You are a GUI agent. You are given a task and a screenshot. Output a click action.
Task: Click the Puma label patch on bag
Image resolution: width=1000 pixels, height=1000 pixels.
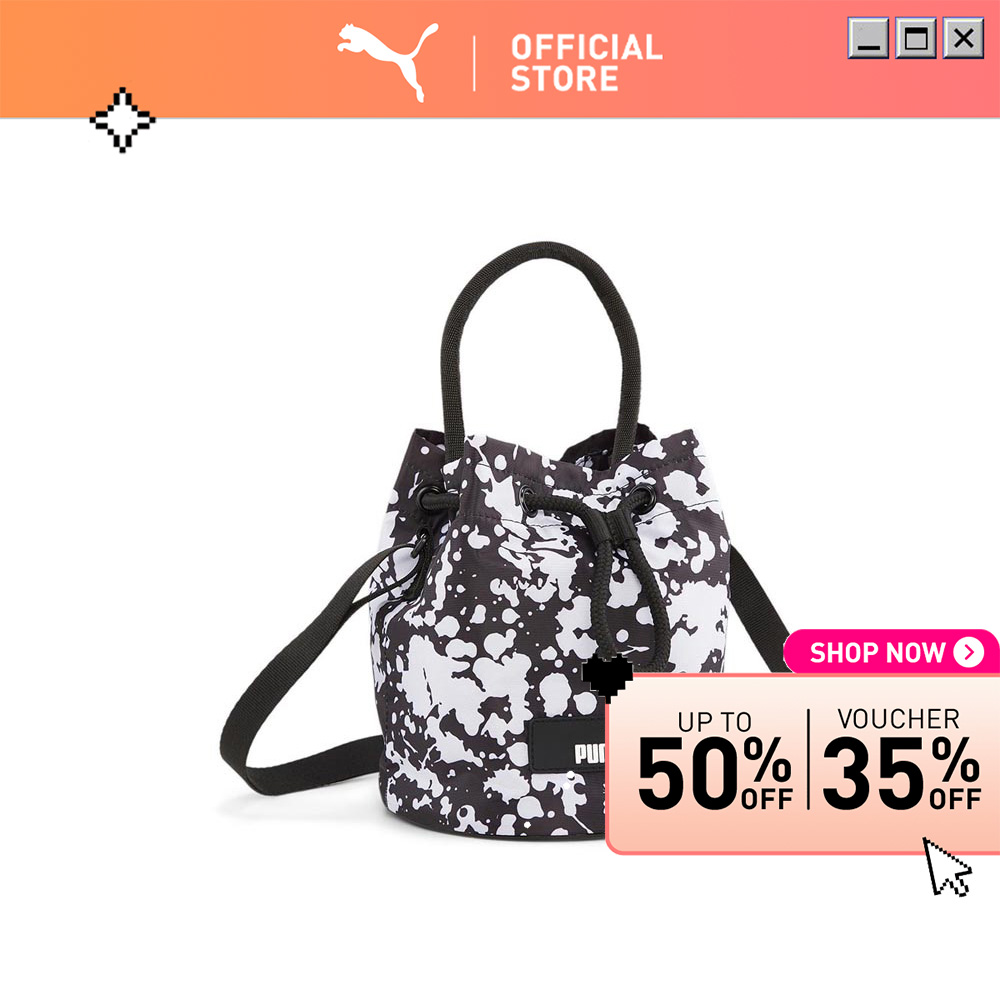tap(568, 746)
